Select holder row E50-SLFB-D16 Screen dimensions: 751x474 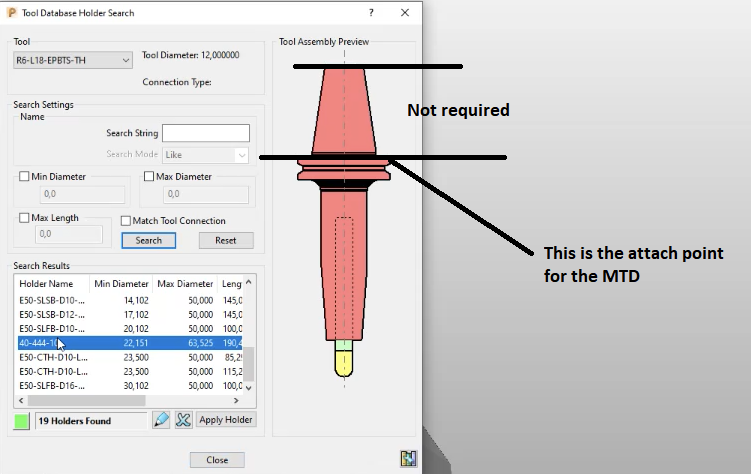coord(130,385)
